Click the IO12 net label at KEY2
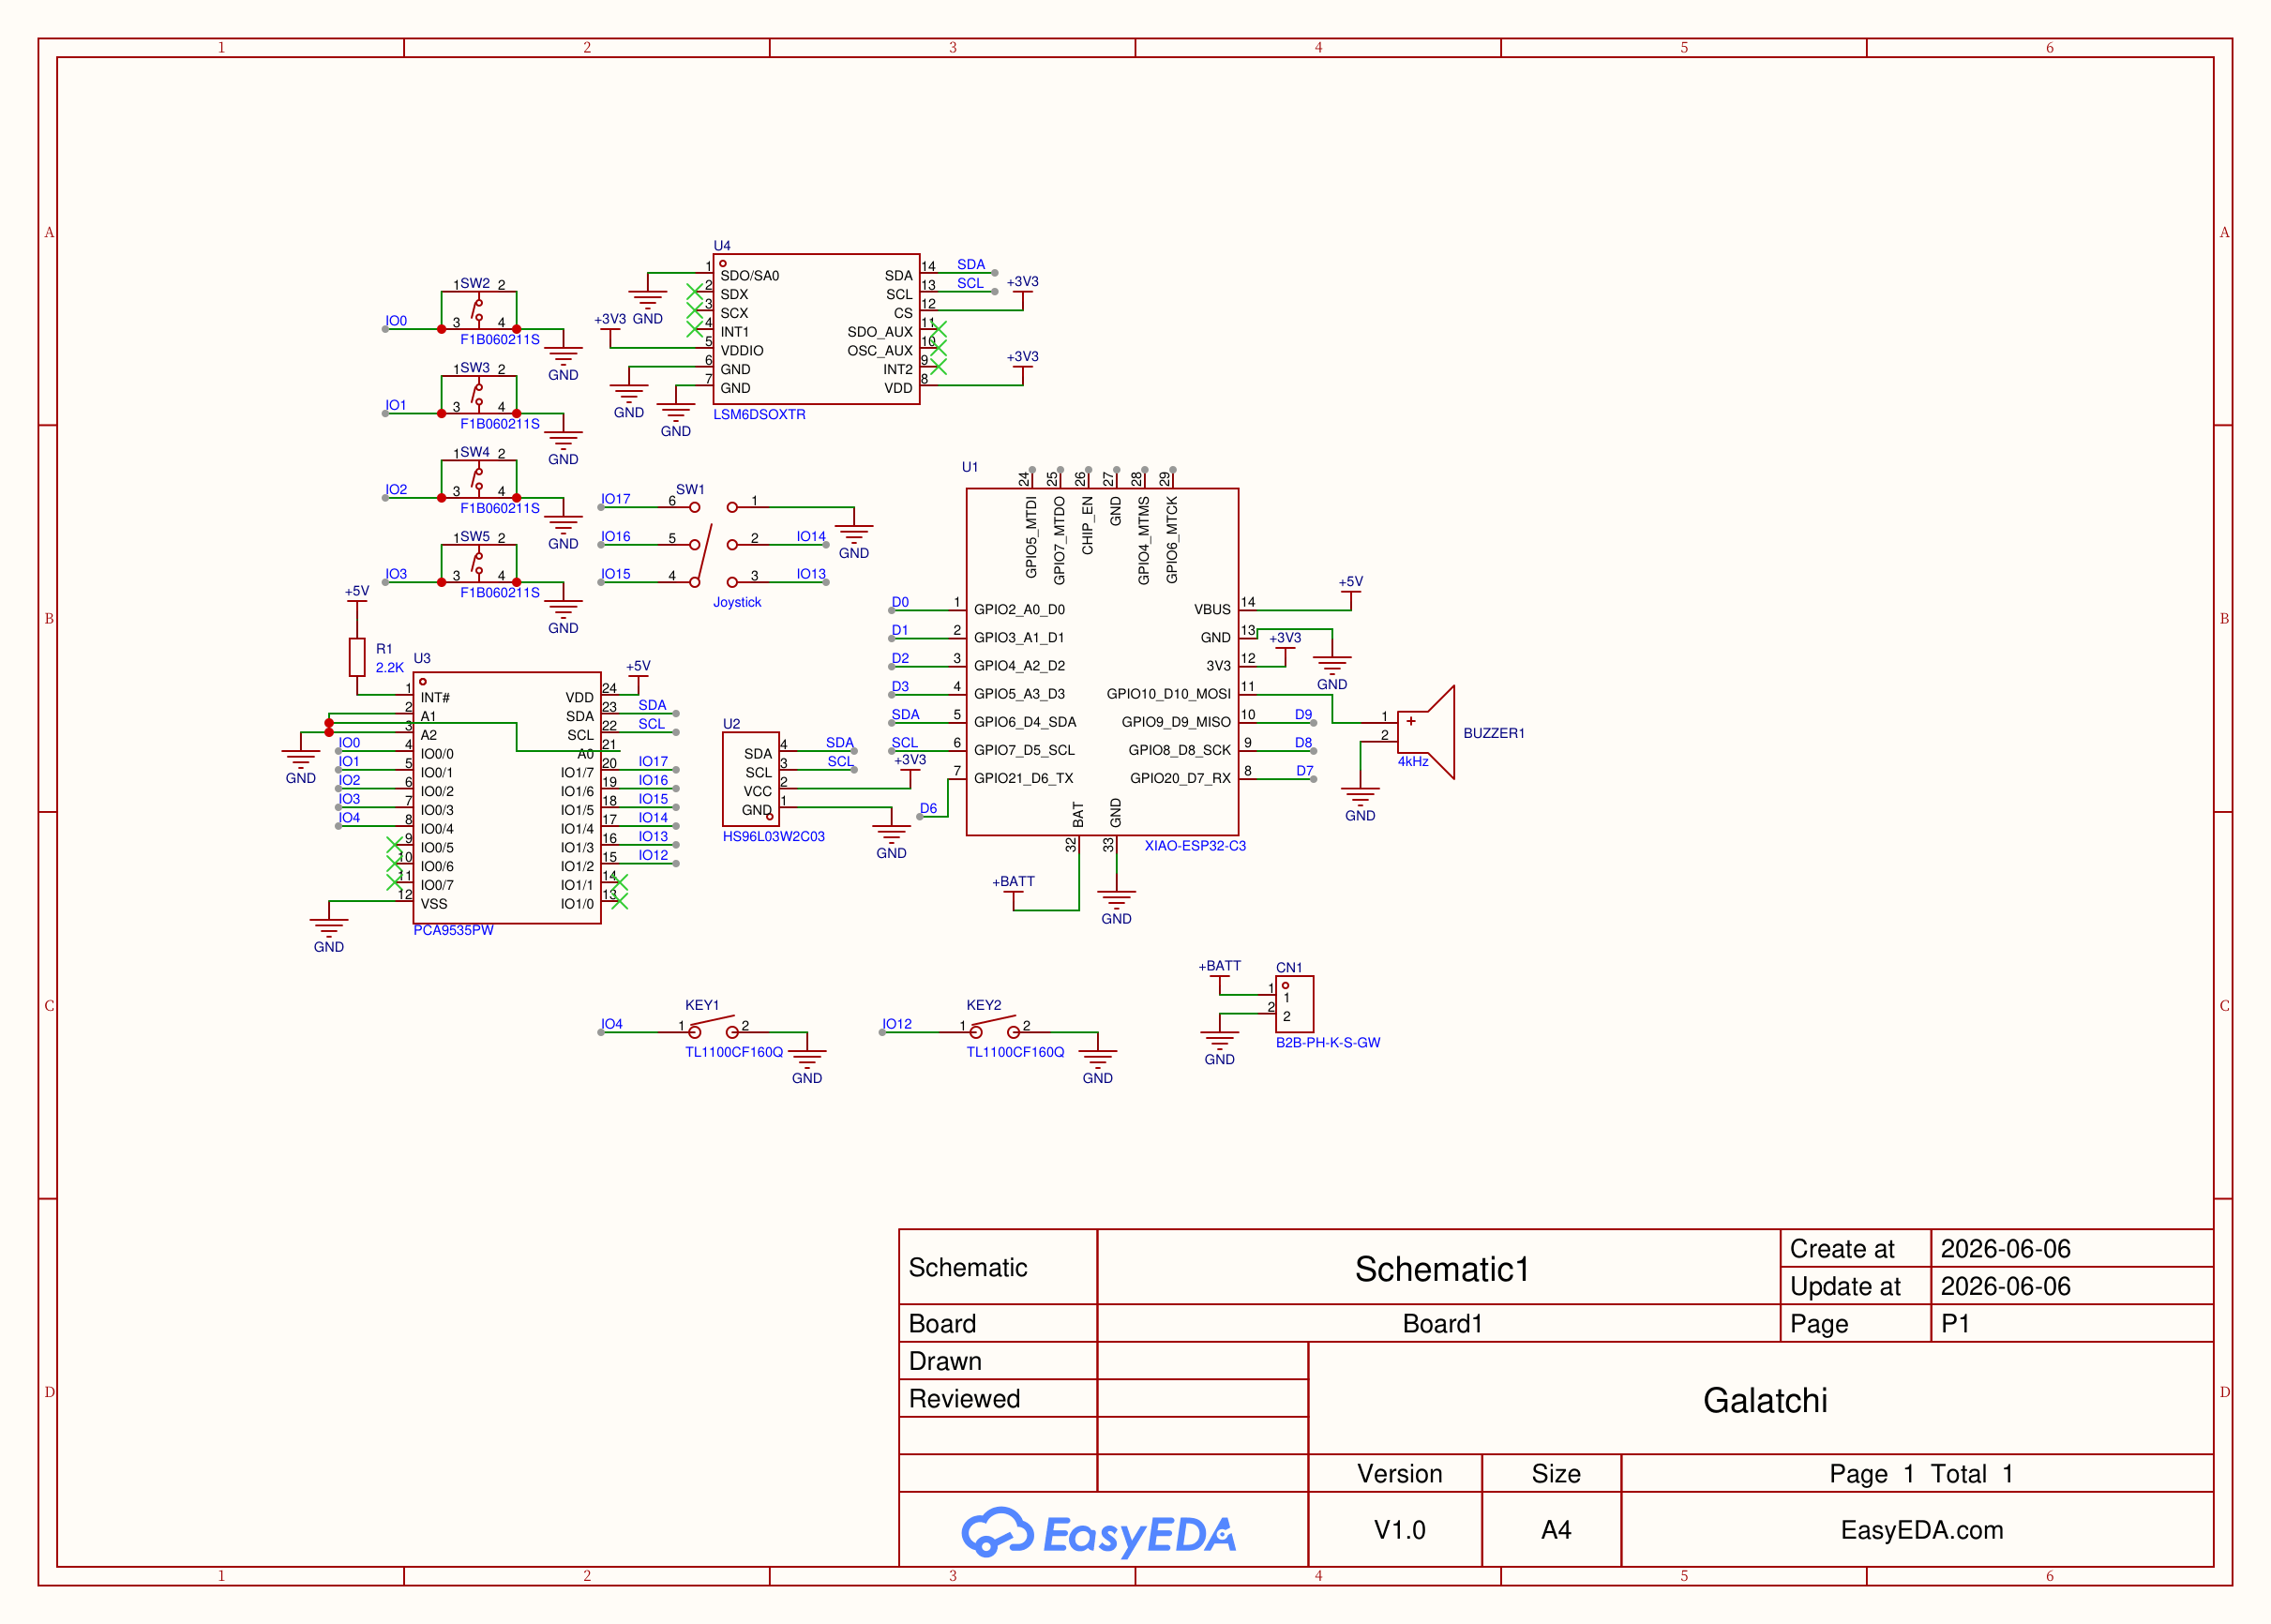The width and height of the screenshot is (2271, 1624). coord(896,1024)
